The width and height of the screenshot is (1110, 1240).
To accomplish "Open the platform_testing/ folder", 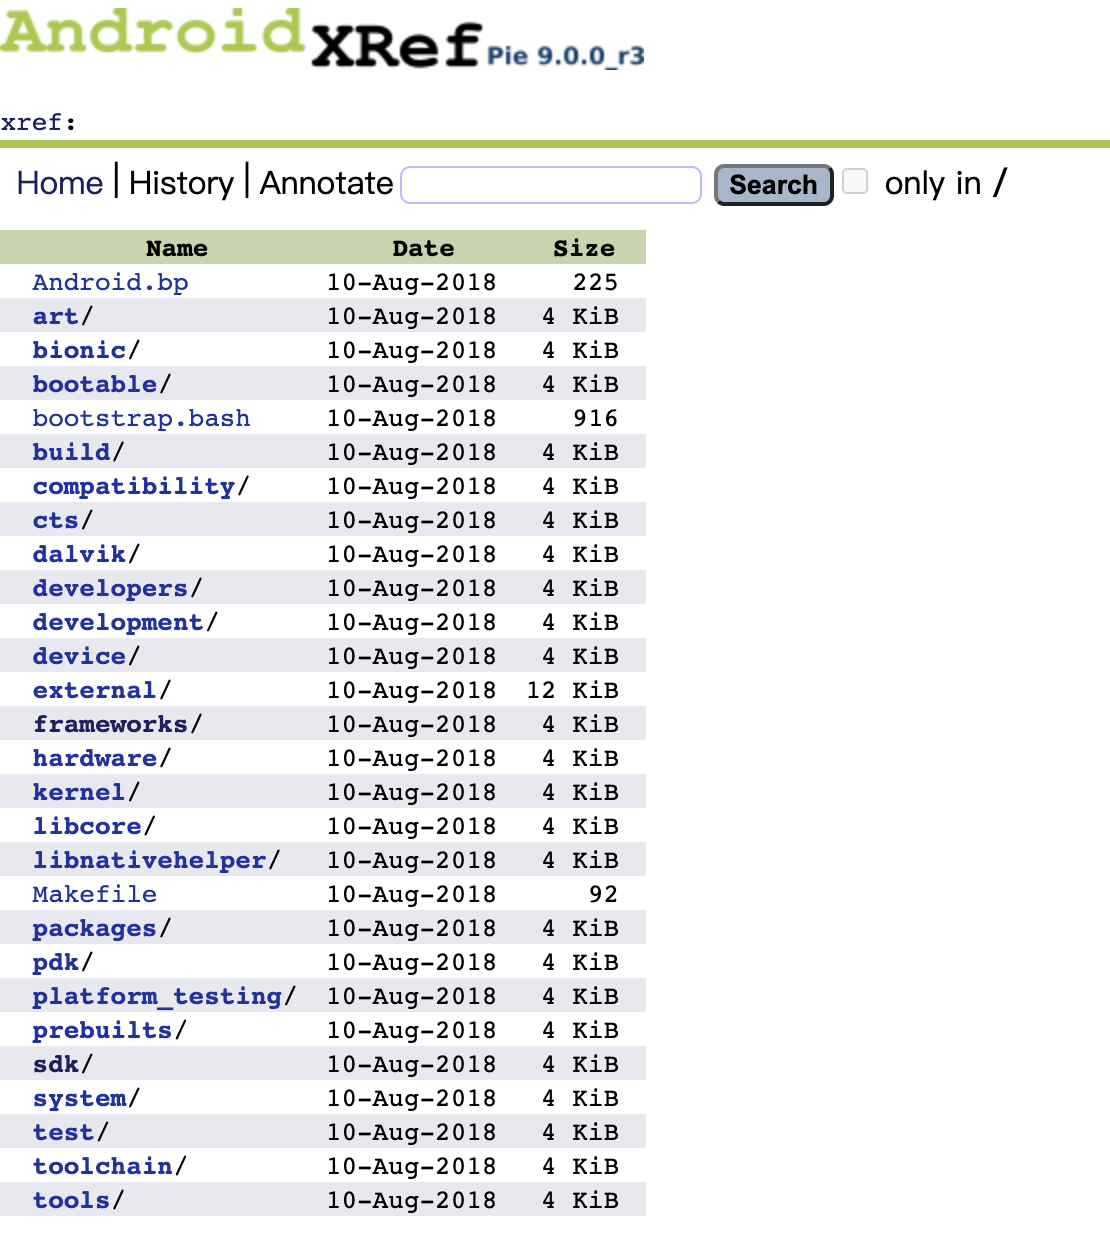I will click(156, 996).
